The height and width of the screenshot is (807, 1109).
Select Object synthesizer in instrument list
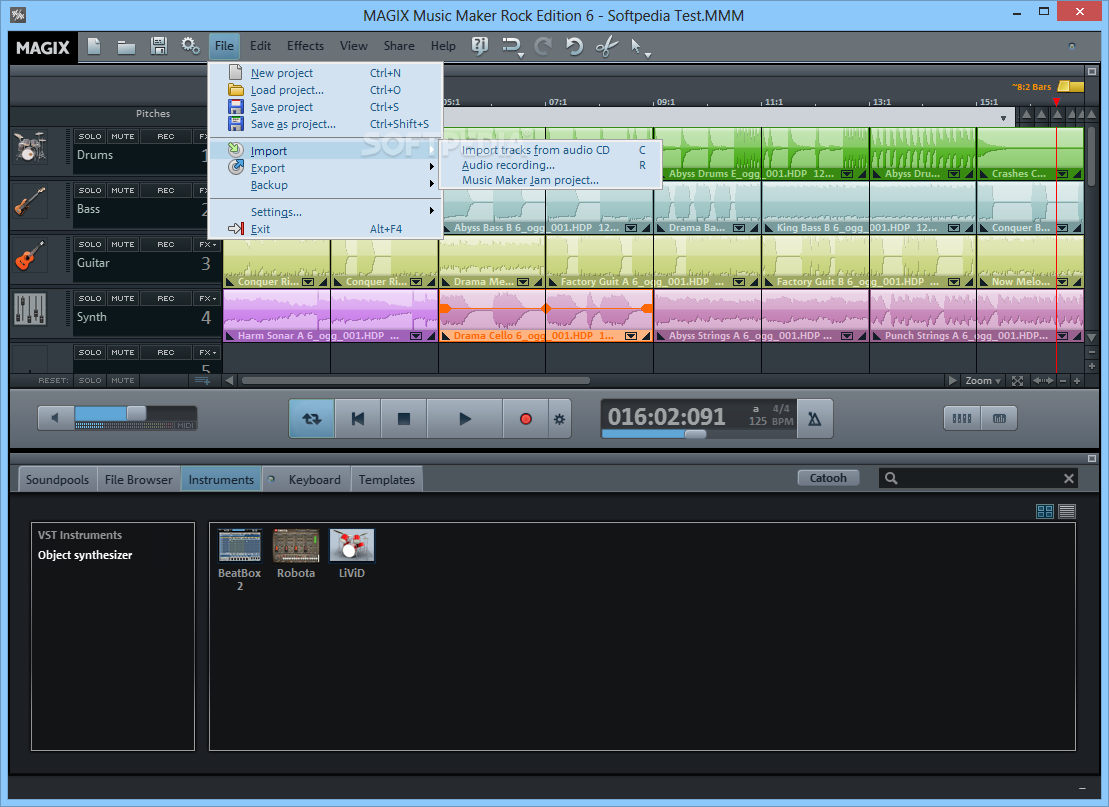click(85, 555)
